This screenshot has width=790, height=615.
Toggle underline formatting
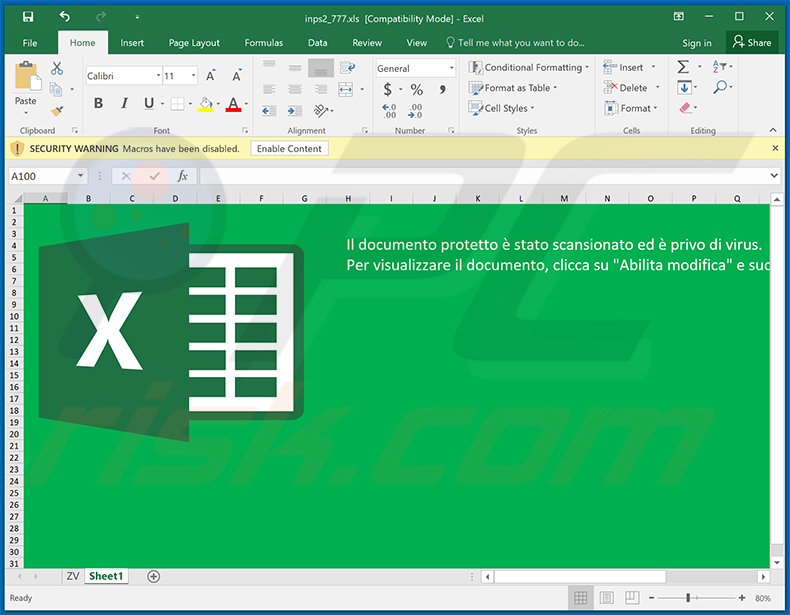pos(149,103)
